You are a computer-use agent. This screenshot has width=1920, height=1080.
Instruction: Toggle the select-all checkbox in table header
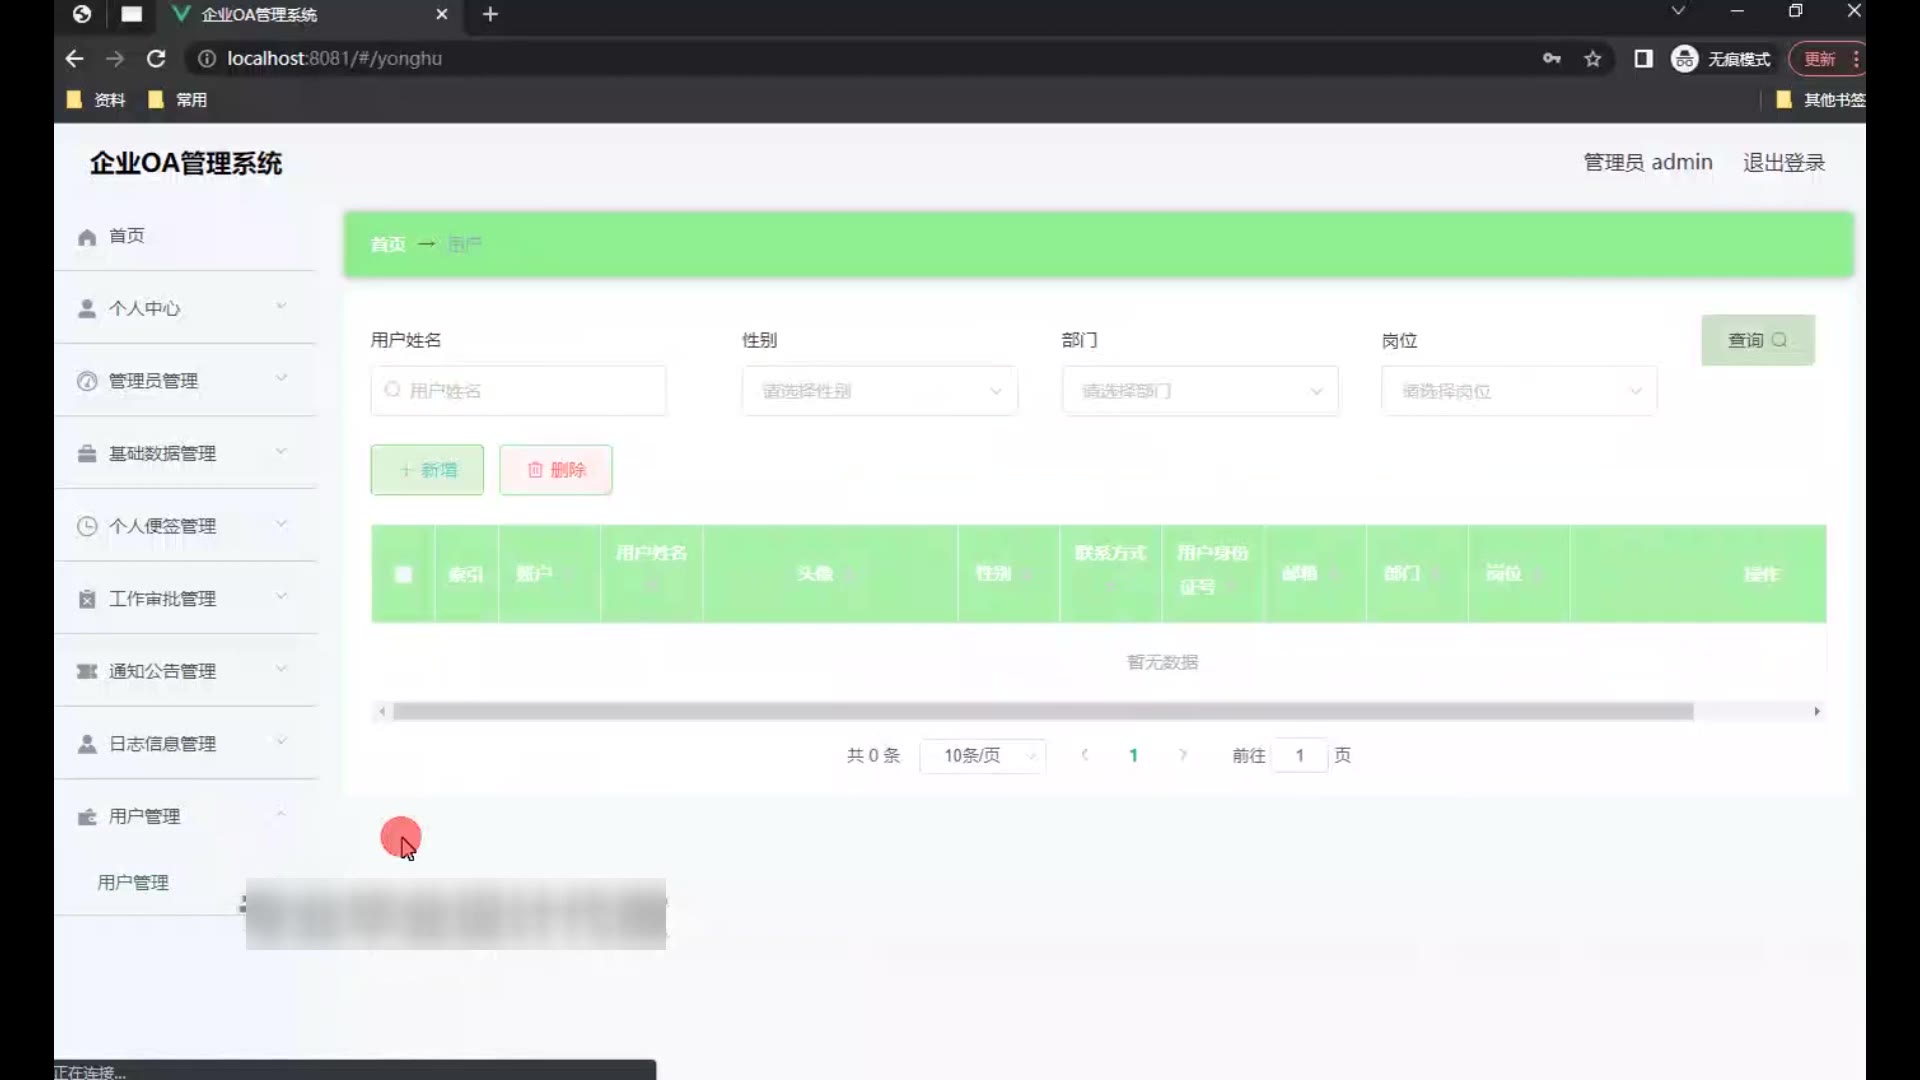(x=403, y=574)
